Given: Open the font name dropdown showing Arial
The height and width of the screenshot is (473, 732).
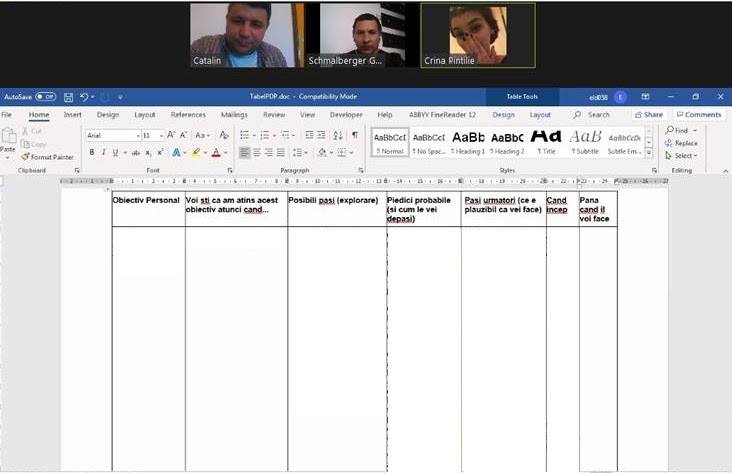Looking at the screenshot, I should 112,135.
